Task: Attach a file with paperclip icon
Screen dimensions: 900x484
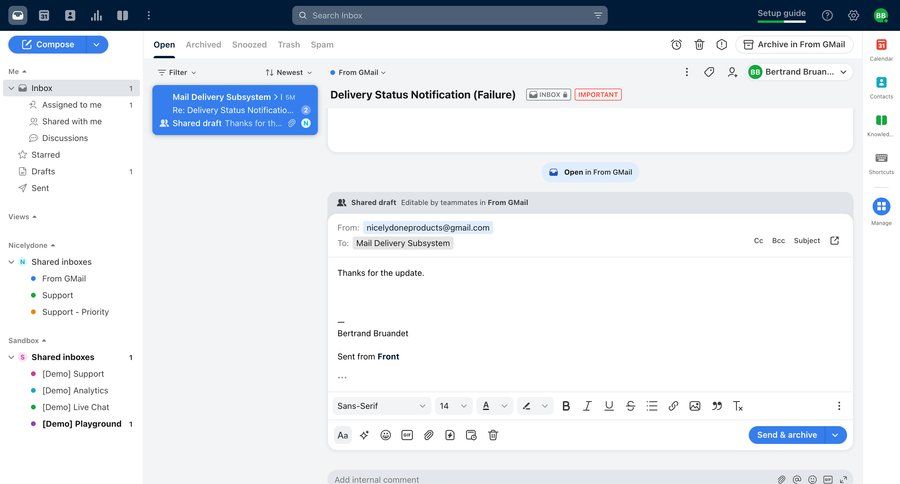Action: pyautogui.click(x=429, y=435)
